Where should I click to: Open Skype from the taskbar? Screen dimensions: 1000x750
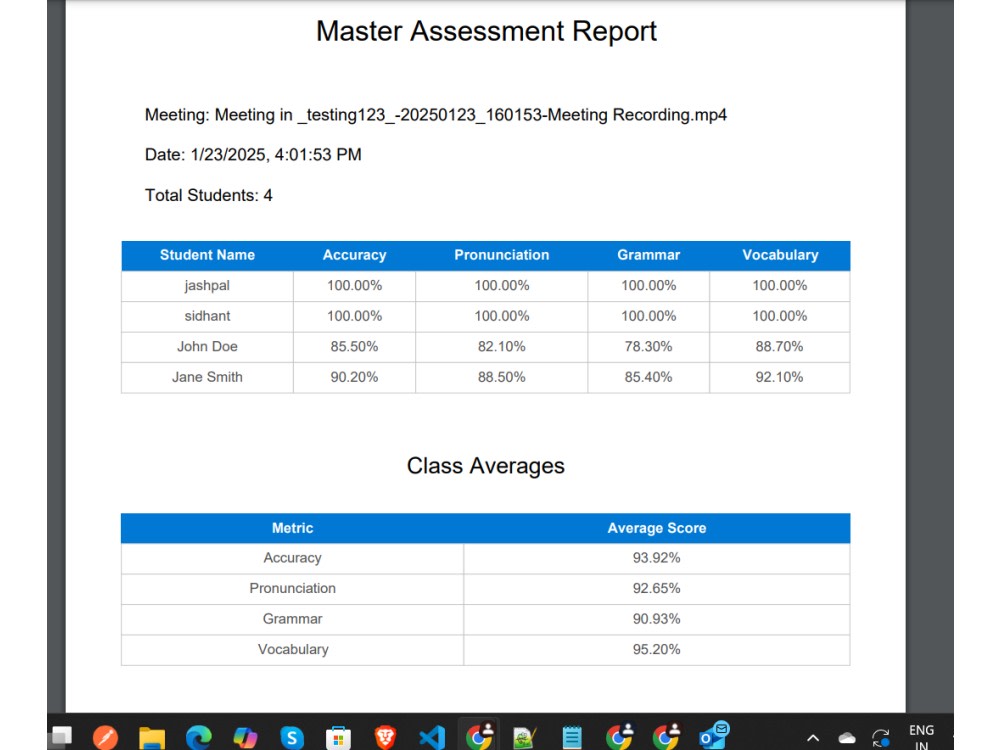point(291,738)
